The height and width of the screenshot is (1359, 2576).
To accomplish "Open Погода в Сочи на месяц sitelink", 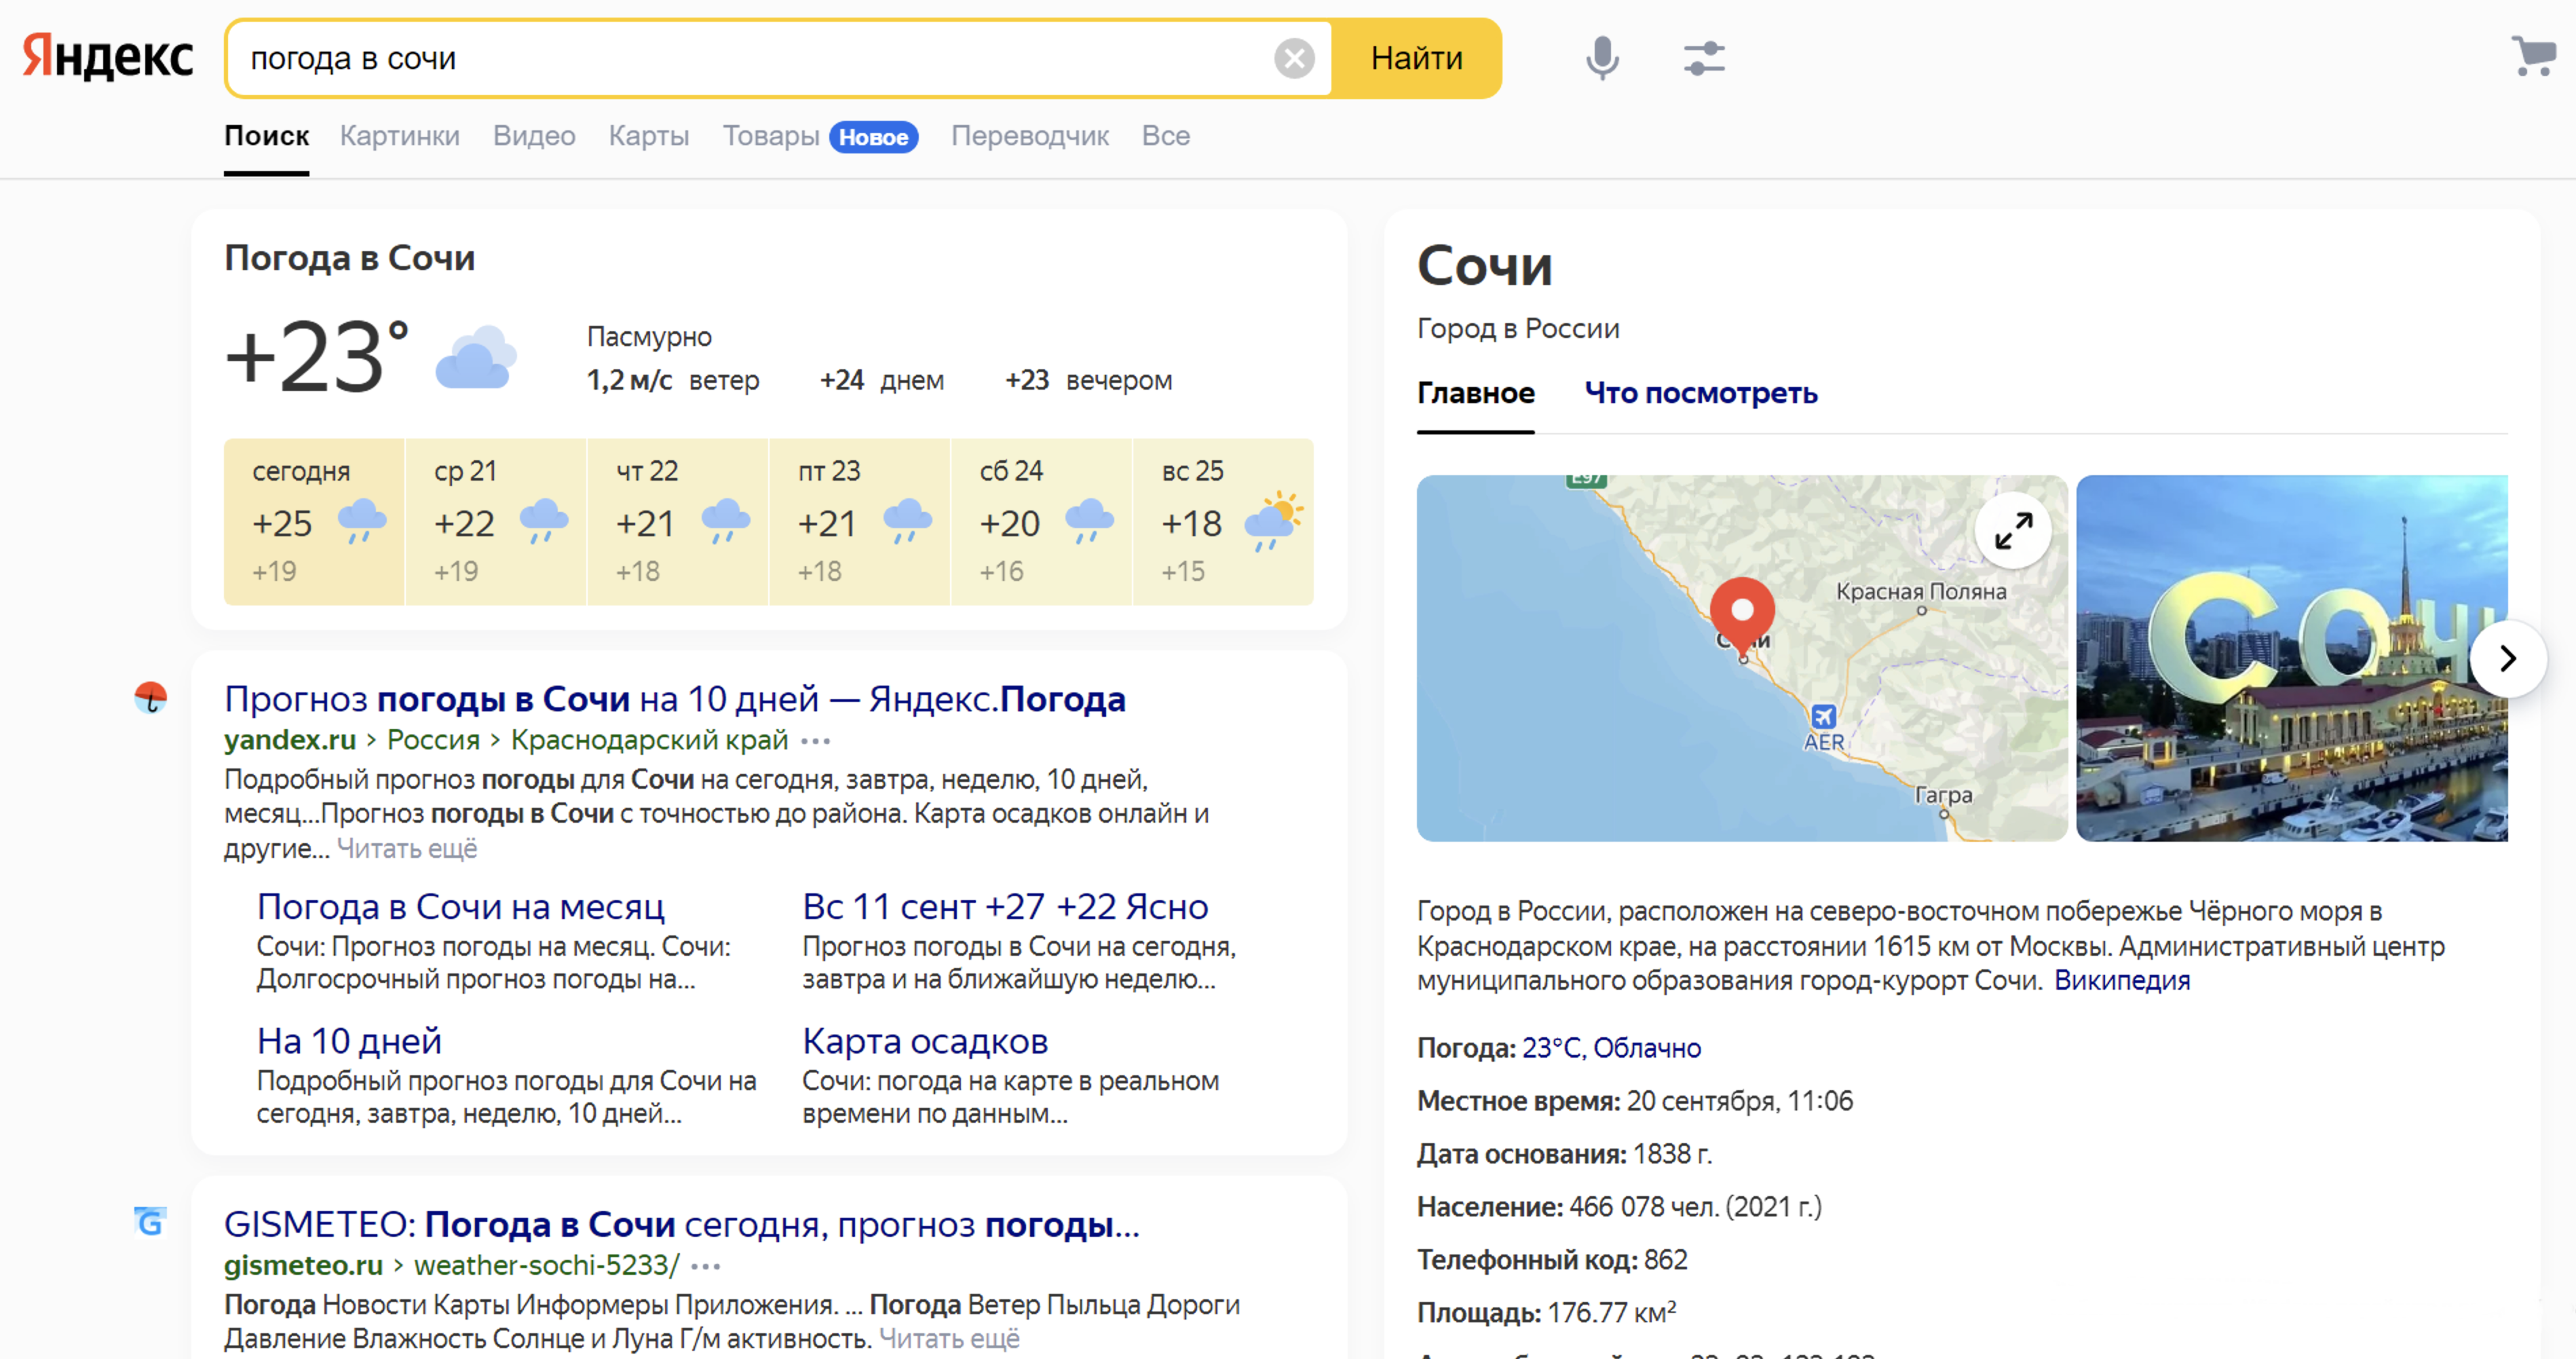I will click(x=461, y=906).
